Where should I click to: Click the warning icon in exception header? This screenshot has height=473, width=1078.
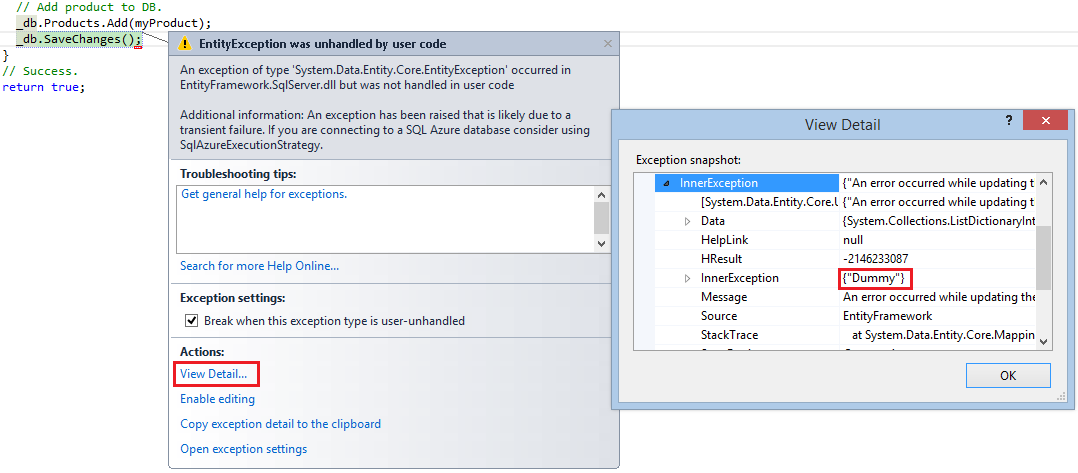(185, 44)
